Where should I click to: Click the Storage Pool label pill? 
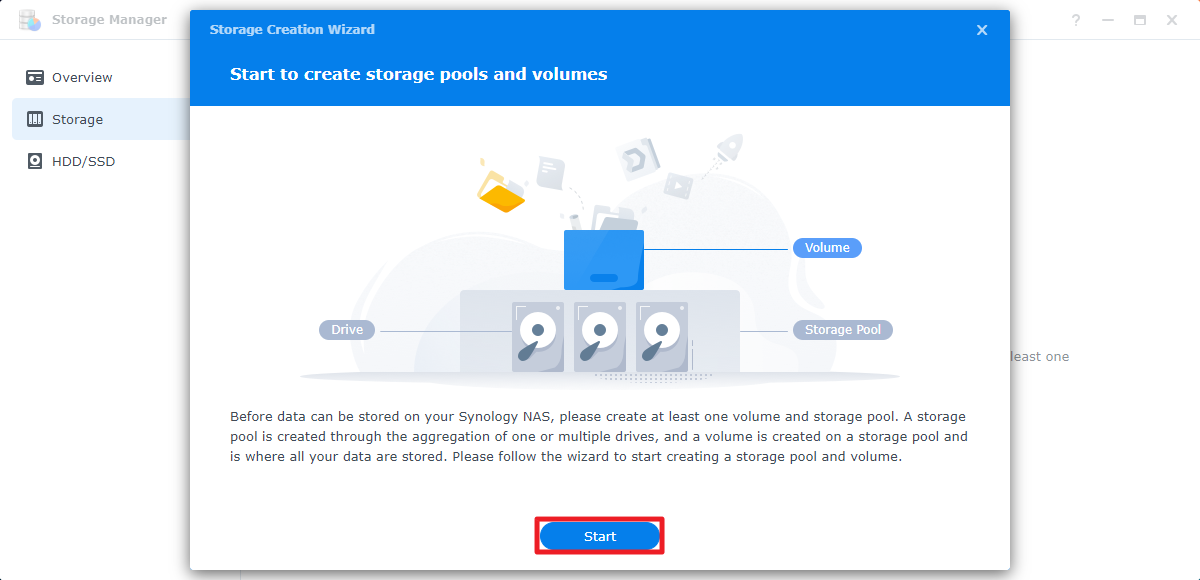[842, 330]
